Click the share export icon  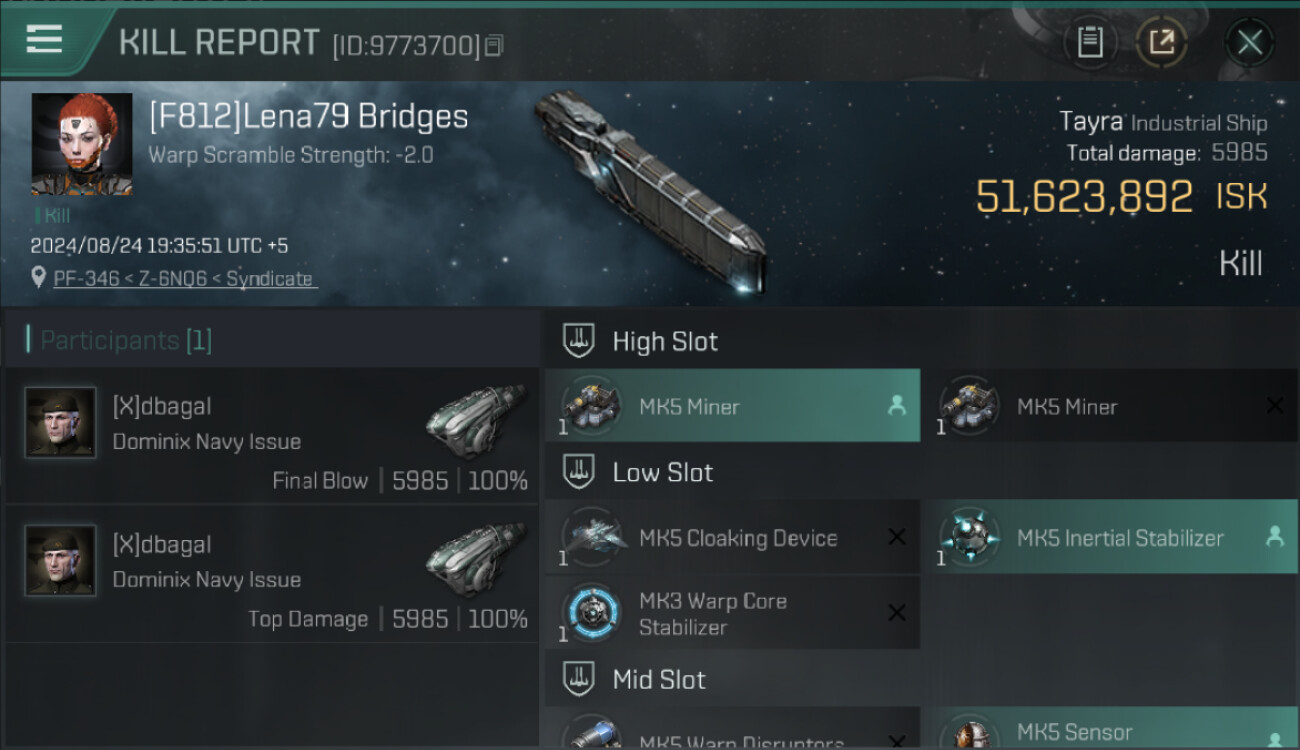click(1161, 42)
